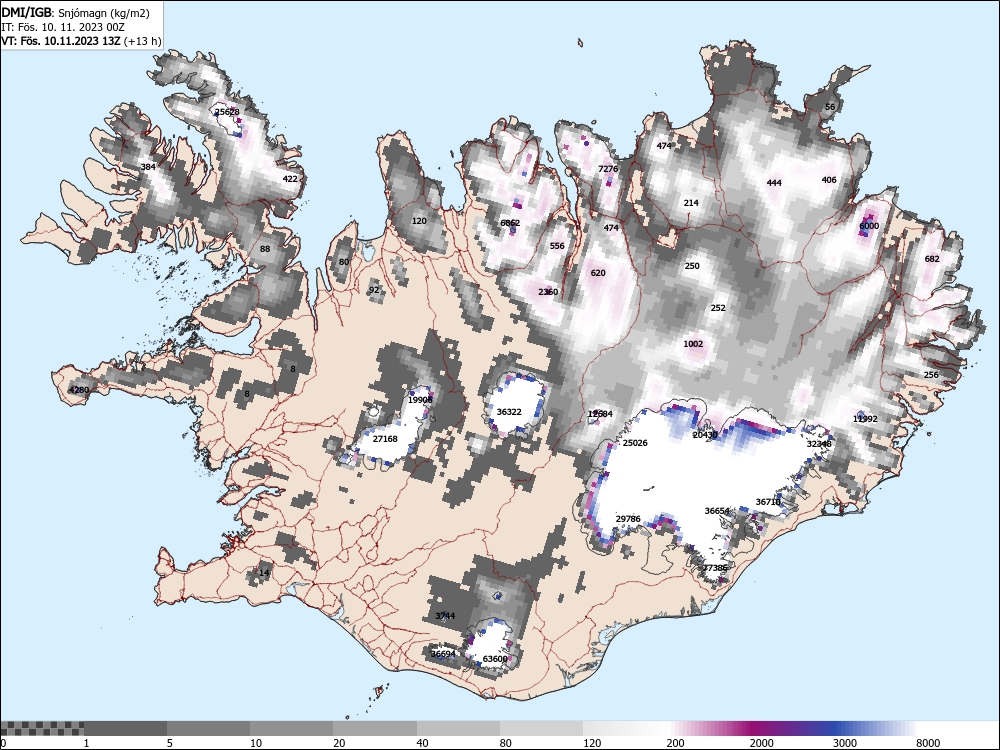This screenshot has height=750, width=1000.
Task: Select the snow value 56 in the northeast
Action: (830, 107)
